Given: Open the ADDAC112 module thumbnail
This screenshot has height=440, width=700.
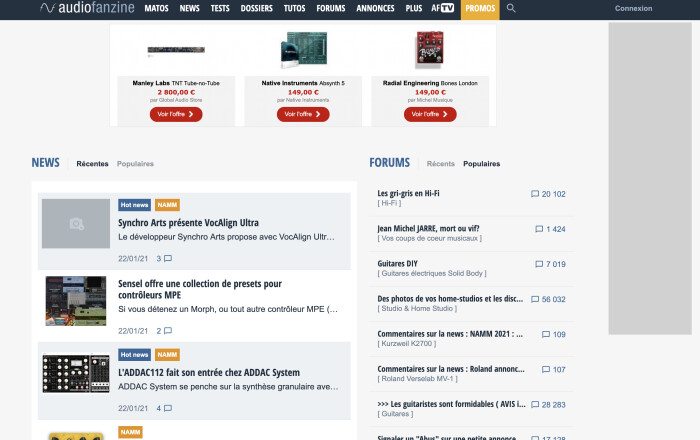Looking at the screenshot, I should tap(76, 374).
